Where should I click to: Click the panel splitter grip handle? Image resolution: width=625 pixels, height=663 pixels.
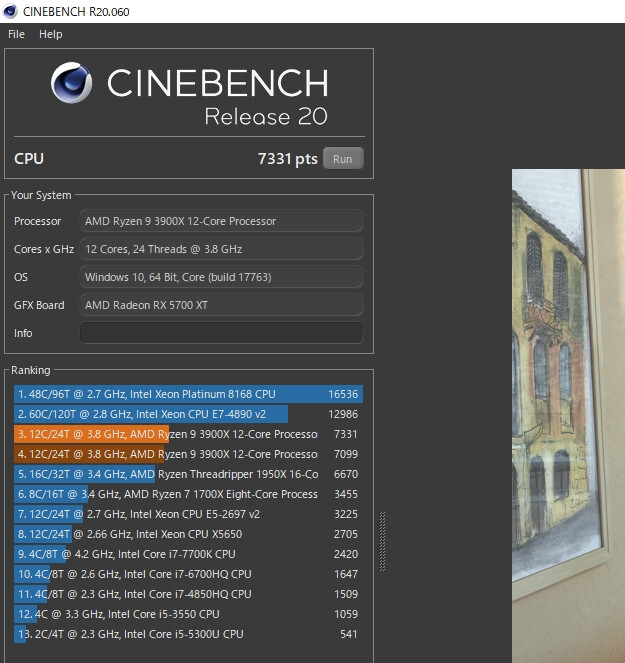coord(382,541)
